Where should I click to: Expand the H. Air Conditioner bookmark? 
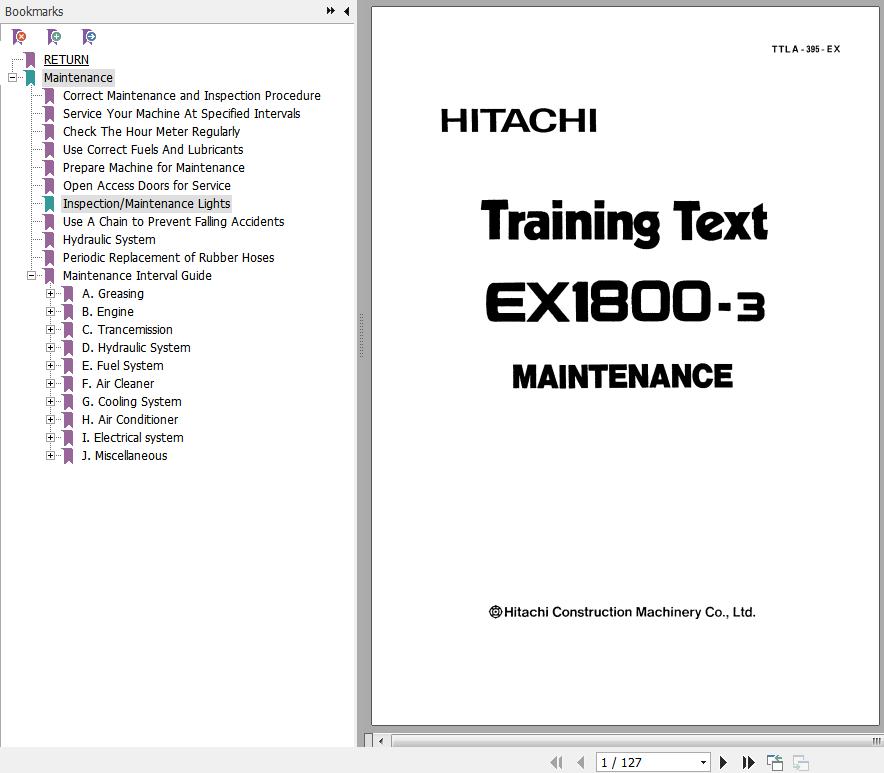(x=50, y=419)
